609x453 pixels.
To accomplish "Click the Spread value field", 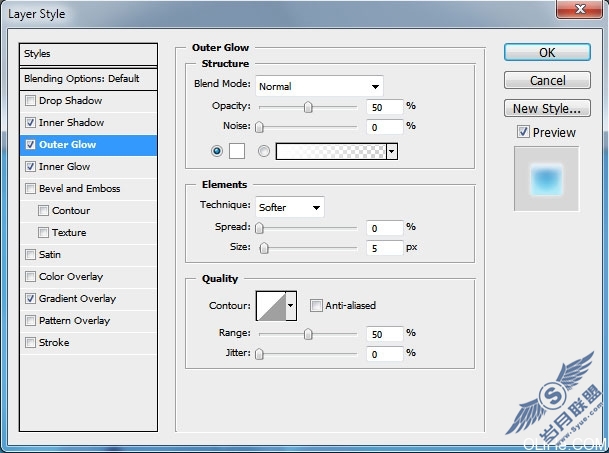I will (x=385, y=228).
